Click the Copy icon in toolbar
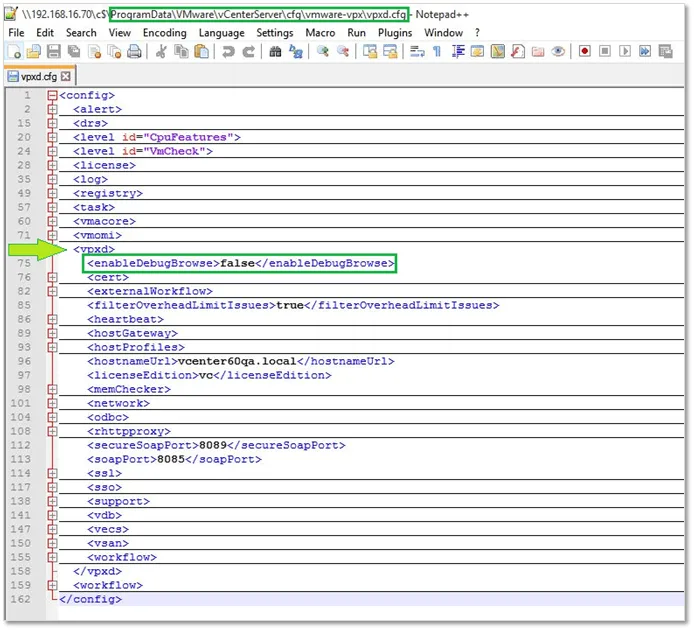The image size is (694, 630). pyautogui.click(x=181, y=52)
